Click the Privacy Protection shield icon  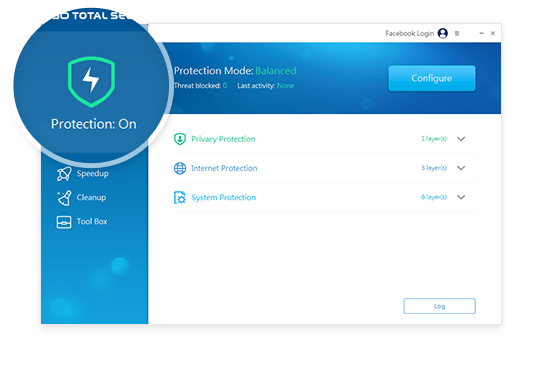point(180,139)
